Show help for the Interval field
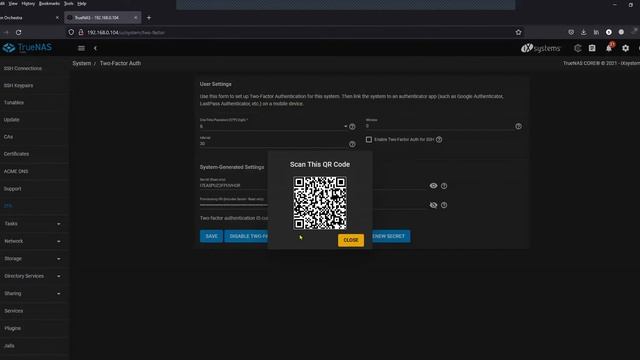Screen dimensions: 640x360 pyautogui.click(x=352, y=144)
